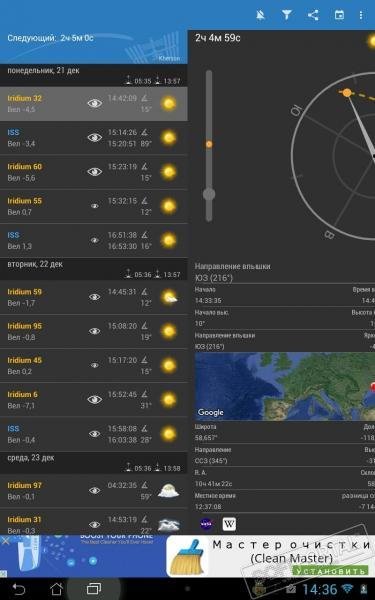Select Iridium 45 pass at 15:17:20
Screen dimensions: 375x600
[x=94, y=366]
